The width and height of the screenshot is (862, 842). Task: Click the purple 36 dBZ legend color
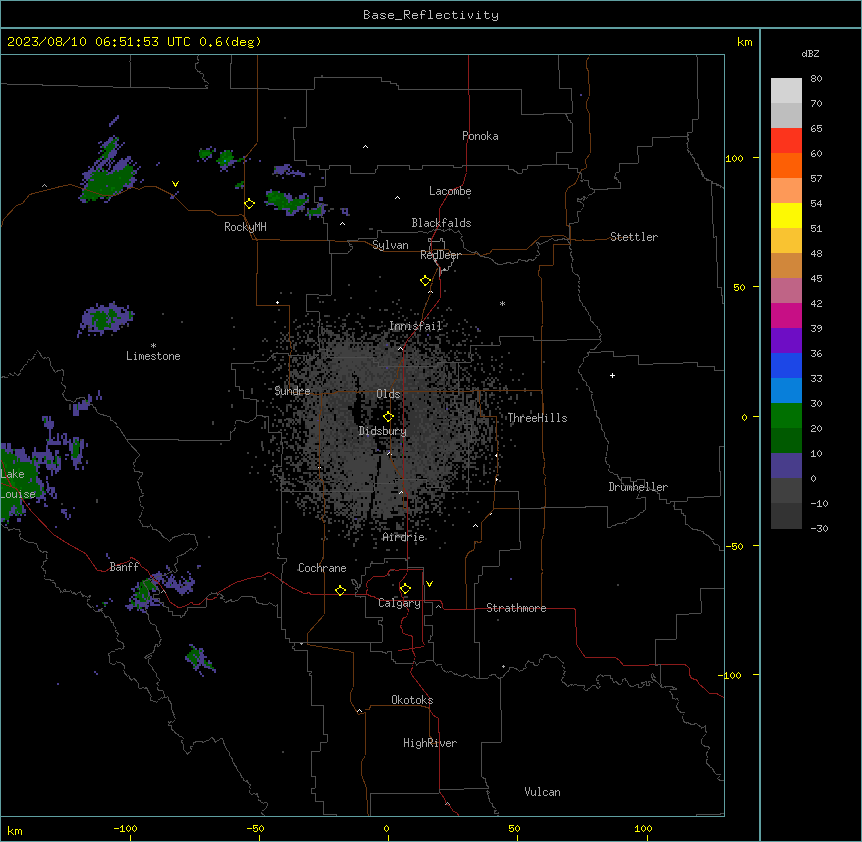click(786, 341)
